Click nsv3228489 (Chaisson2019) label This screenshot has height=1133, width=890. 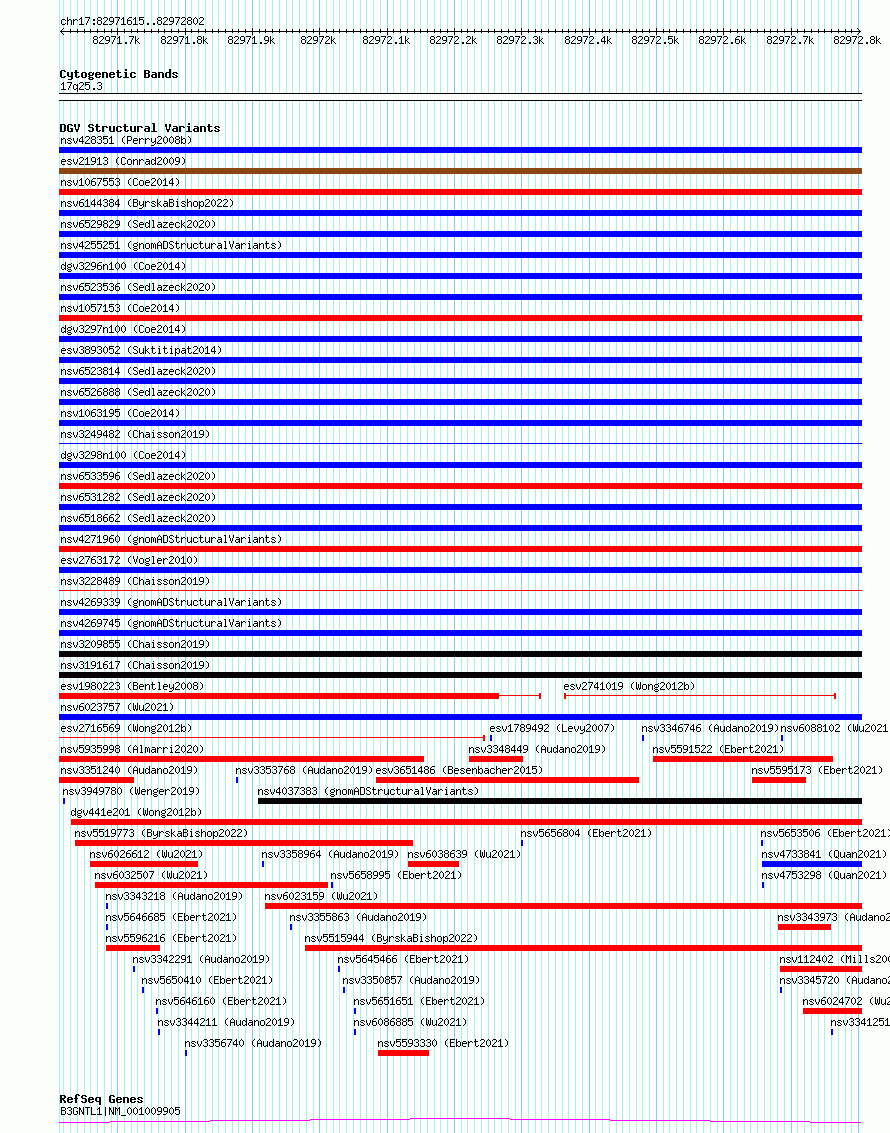[135, 581]
